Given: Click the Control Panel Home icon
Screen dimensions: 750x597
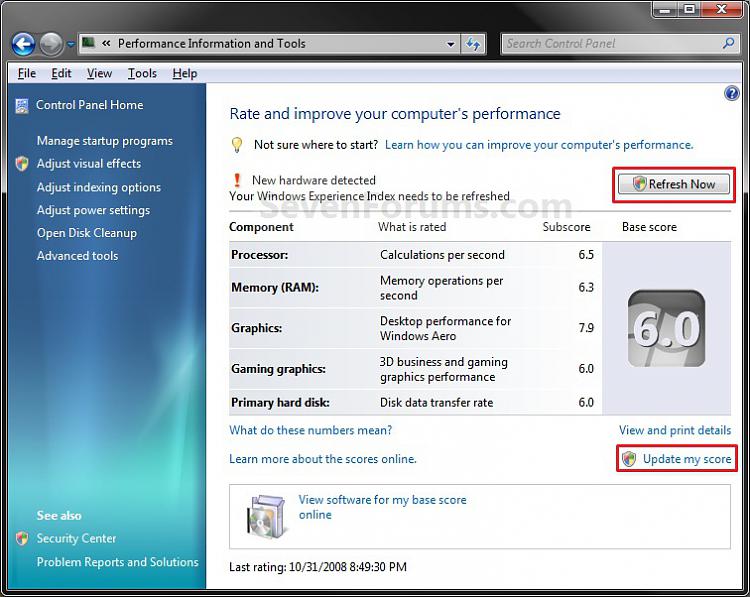Looking at the screenshot, I should (22, 106).
